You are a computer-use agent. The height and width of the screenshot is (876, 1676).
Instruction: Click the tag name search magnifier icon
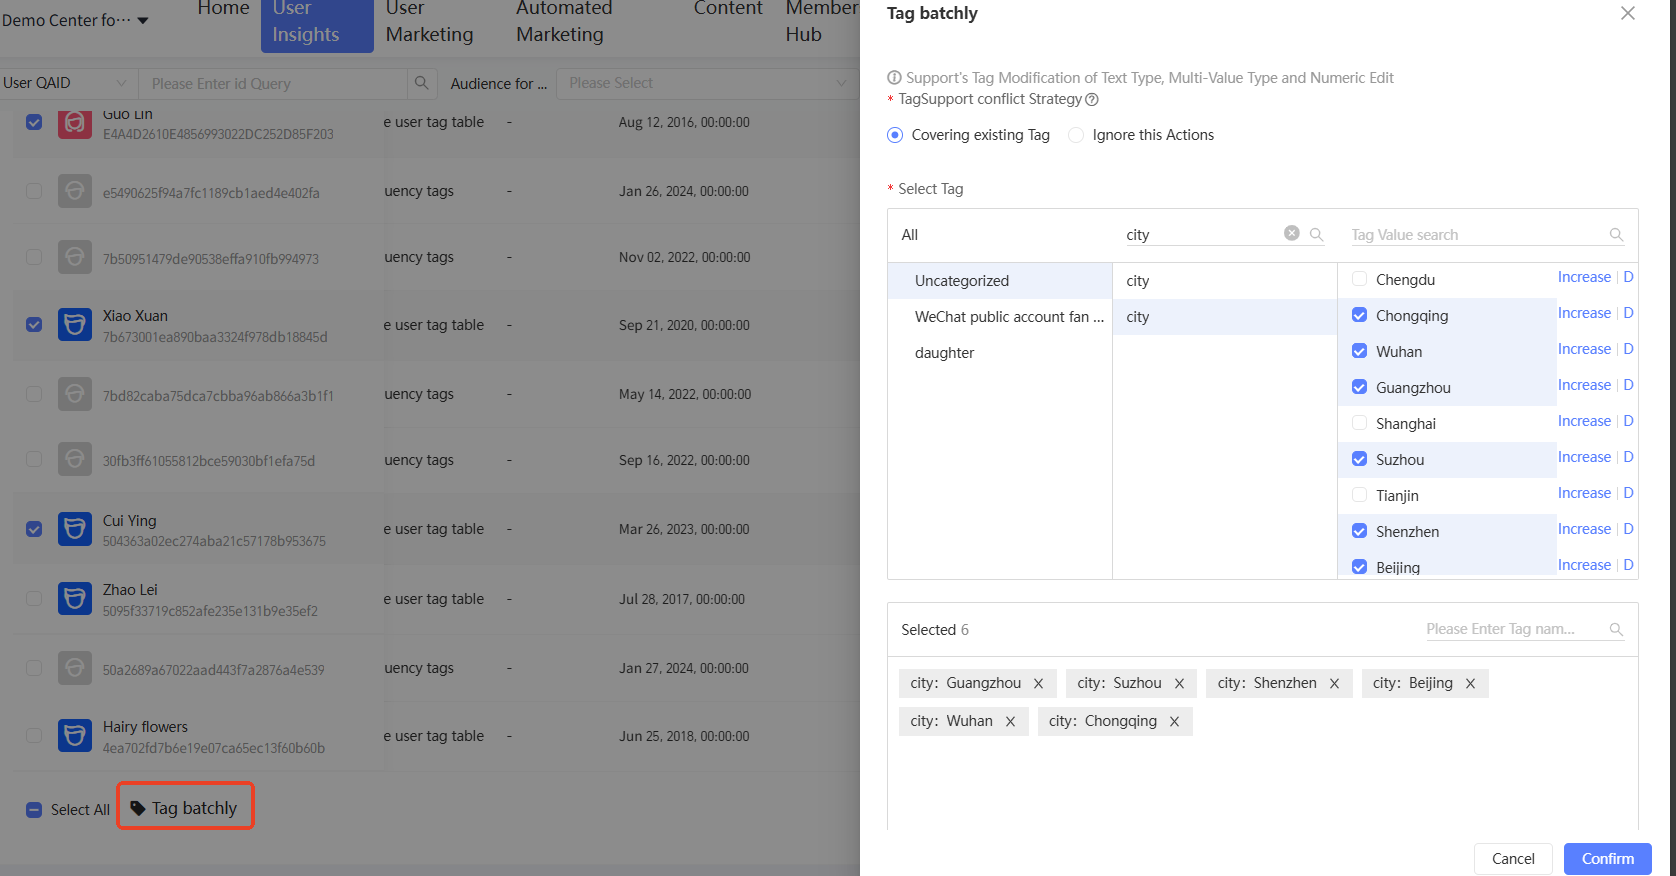click(1316, 235)
